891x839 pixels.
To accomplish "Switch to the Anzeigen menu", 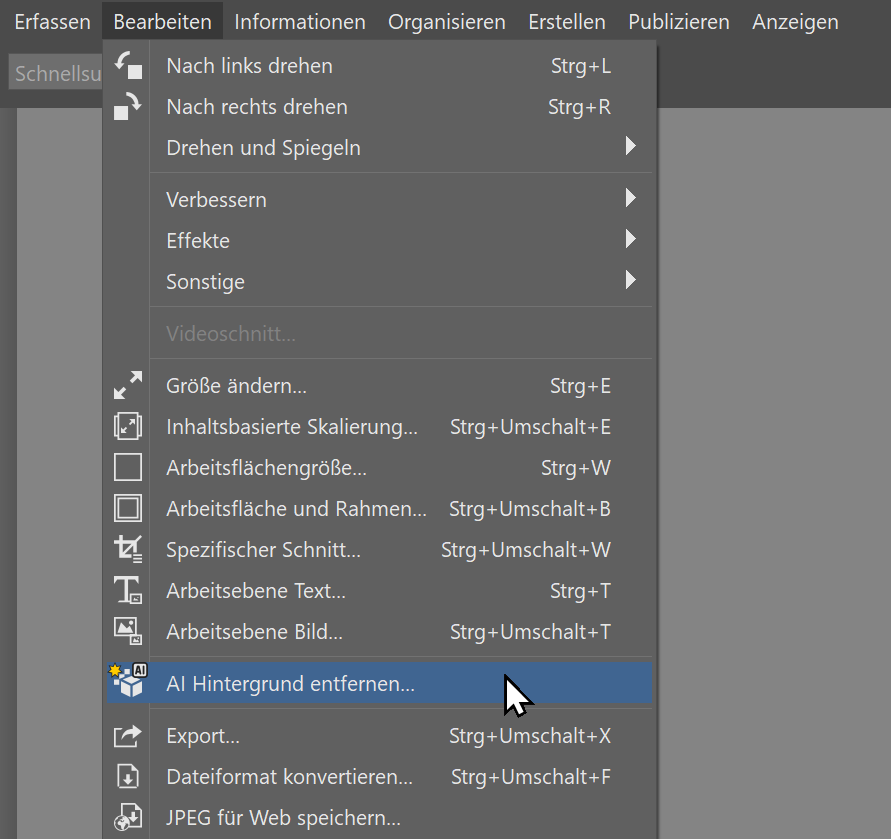I will [x=794, y=21].
